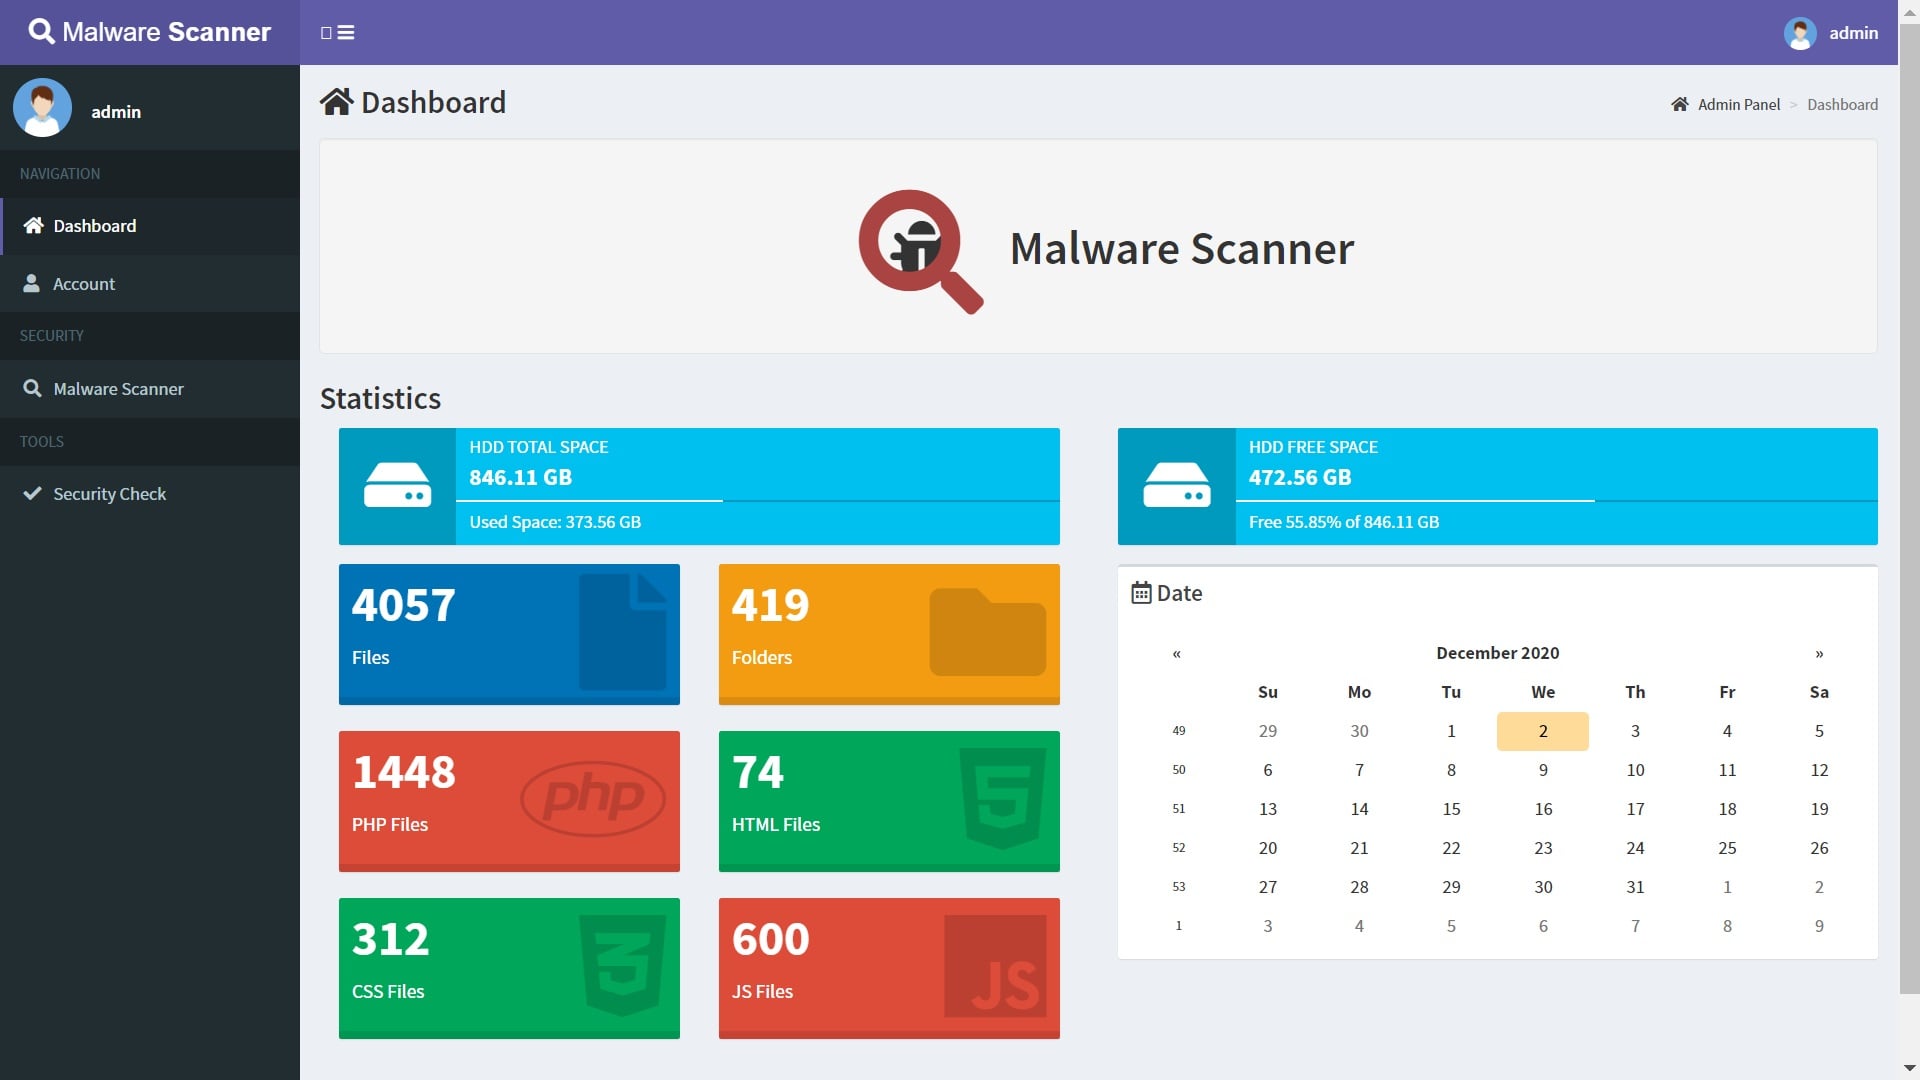Go to previous month with the « arrow
This screenshot has height=1080, width=1920.
(x=1176, y=653)
